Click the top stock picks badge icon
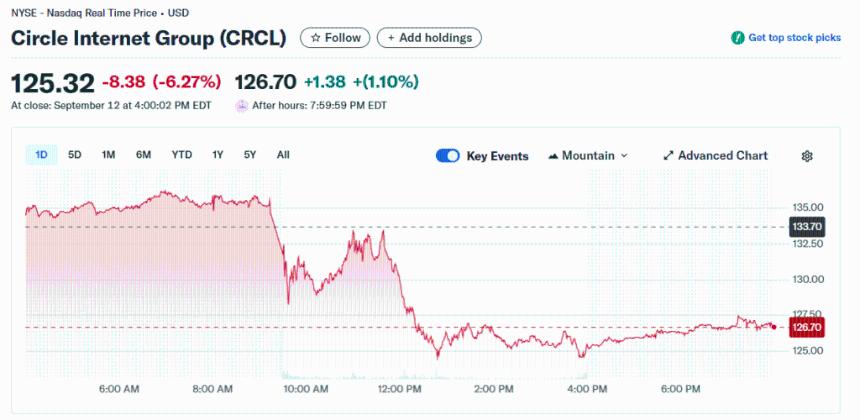Viewport: 860px width, 420px height. (737, 38)
